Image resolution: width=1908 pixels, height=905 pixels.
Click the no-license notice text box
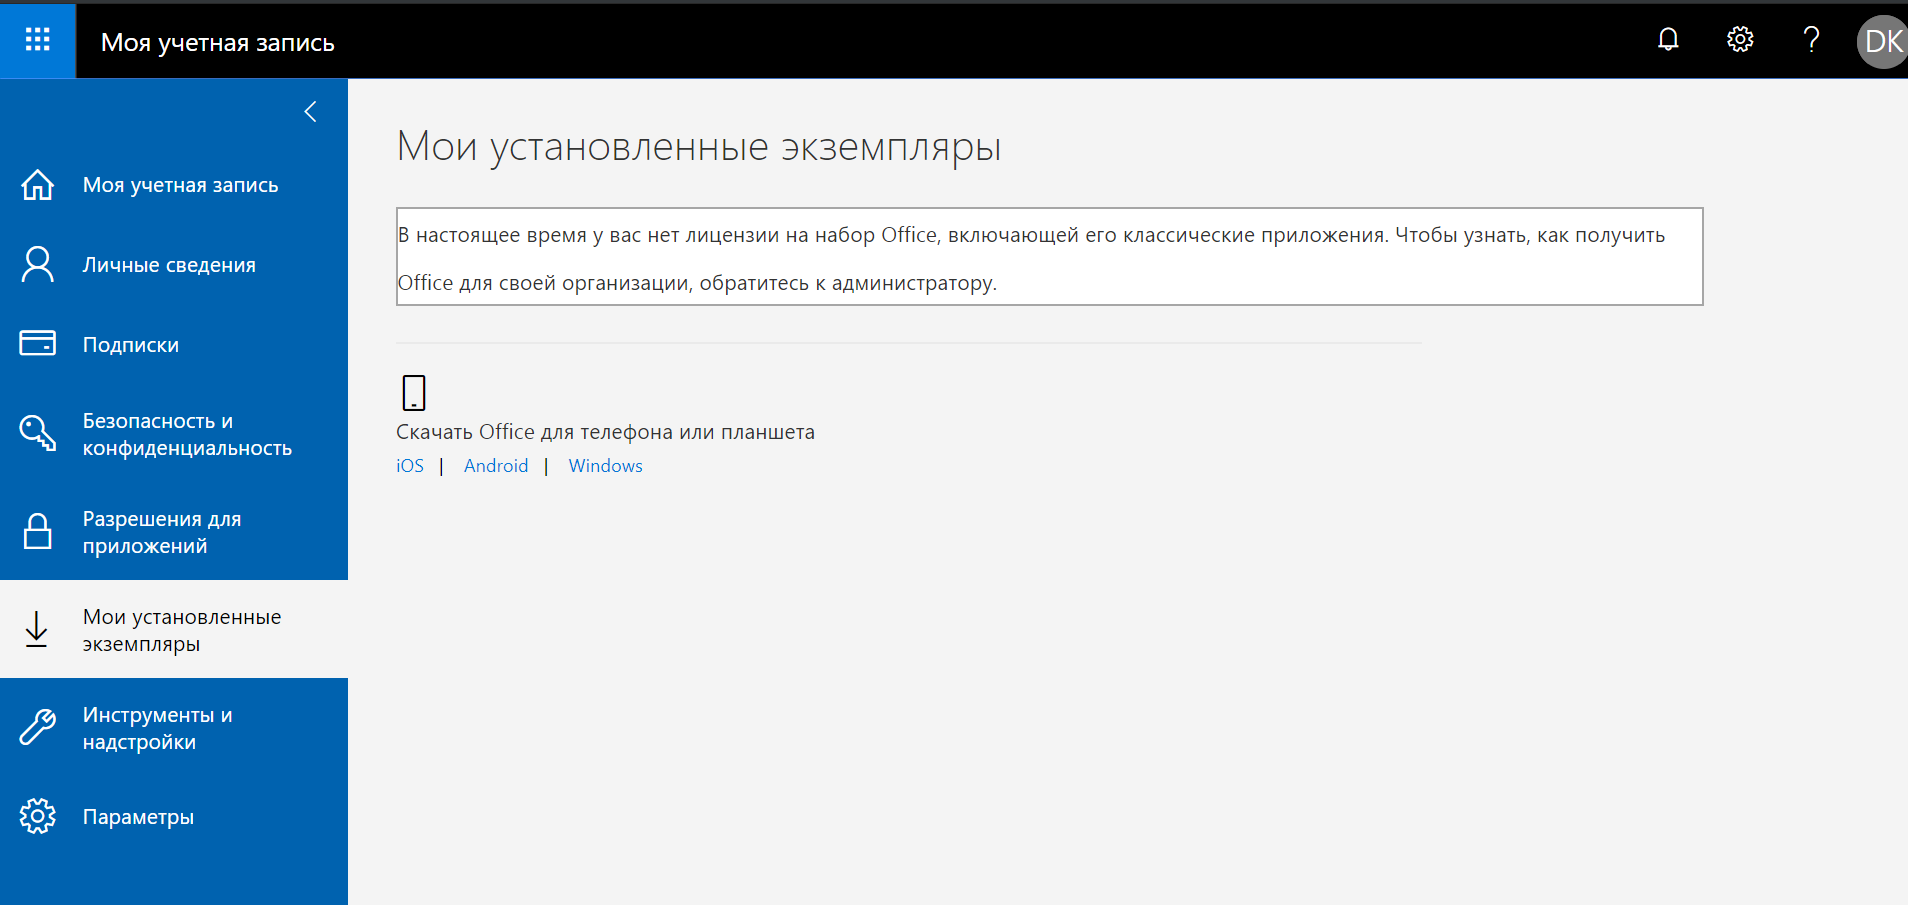tap(1050, 257)
